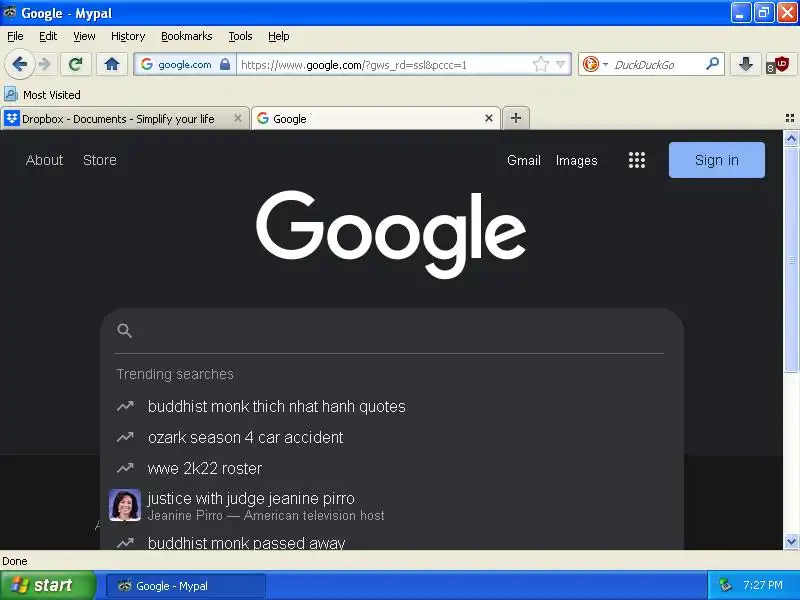Open the View menu

[84, 36]
